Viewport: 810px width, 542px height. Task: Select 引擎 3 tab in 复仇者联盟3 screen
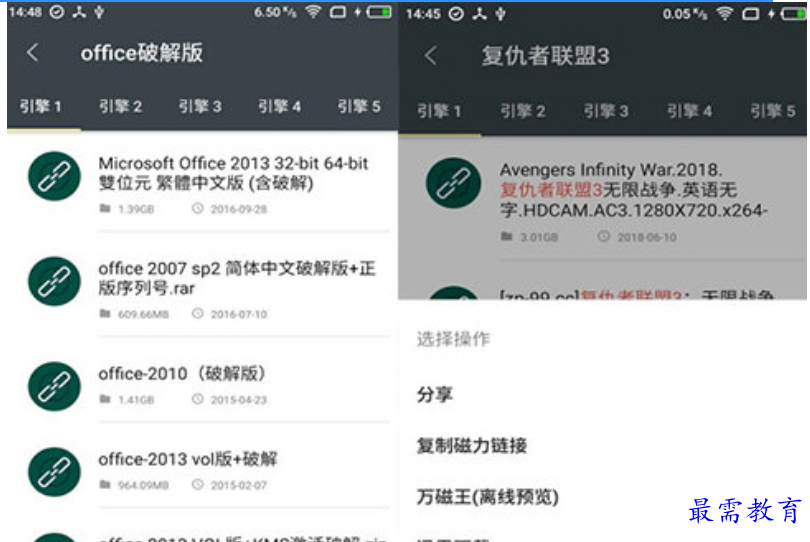pos(606,111)
